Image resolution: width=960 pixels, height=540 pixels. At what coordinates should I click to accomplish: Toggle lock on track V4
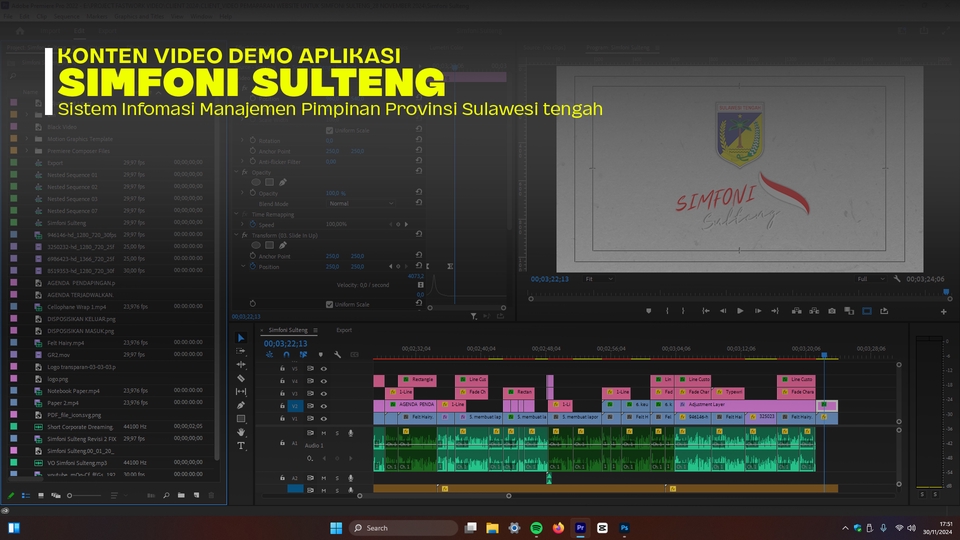point(282,381)
